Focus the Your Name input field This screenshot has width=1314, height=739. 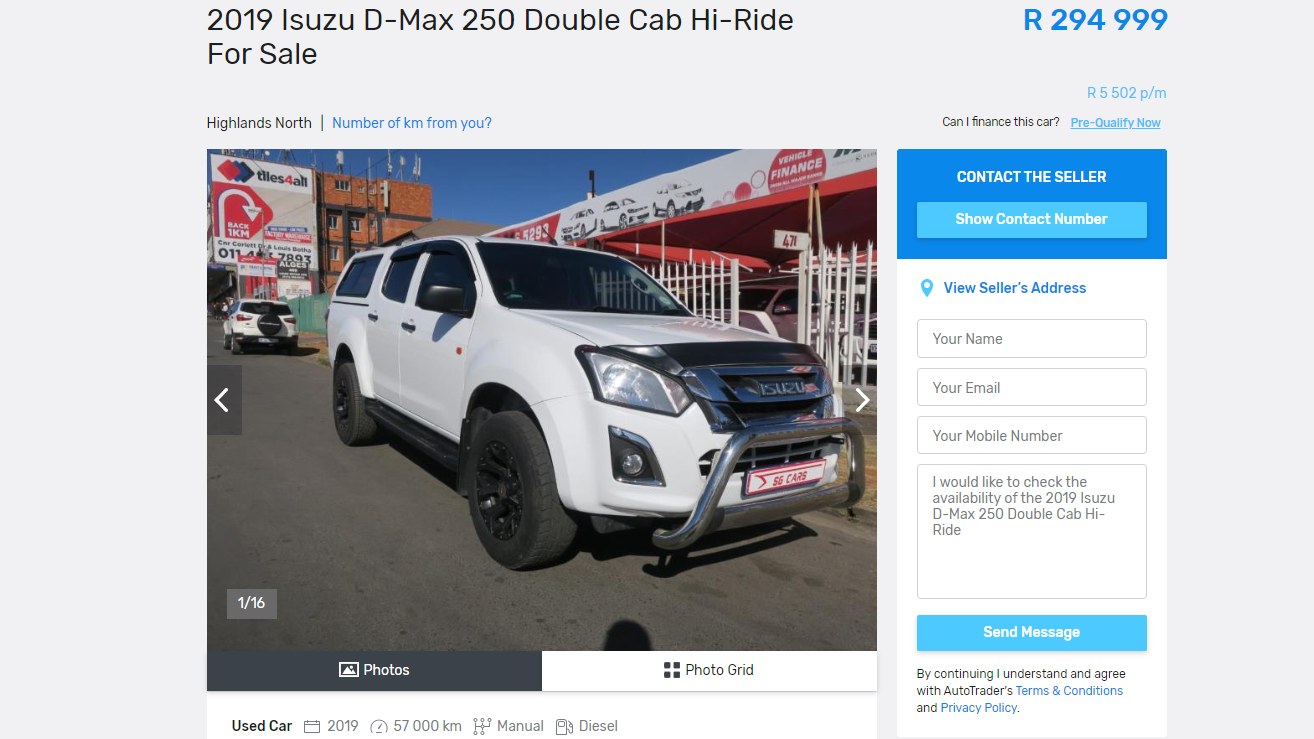click(x=1031, y=339)
